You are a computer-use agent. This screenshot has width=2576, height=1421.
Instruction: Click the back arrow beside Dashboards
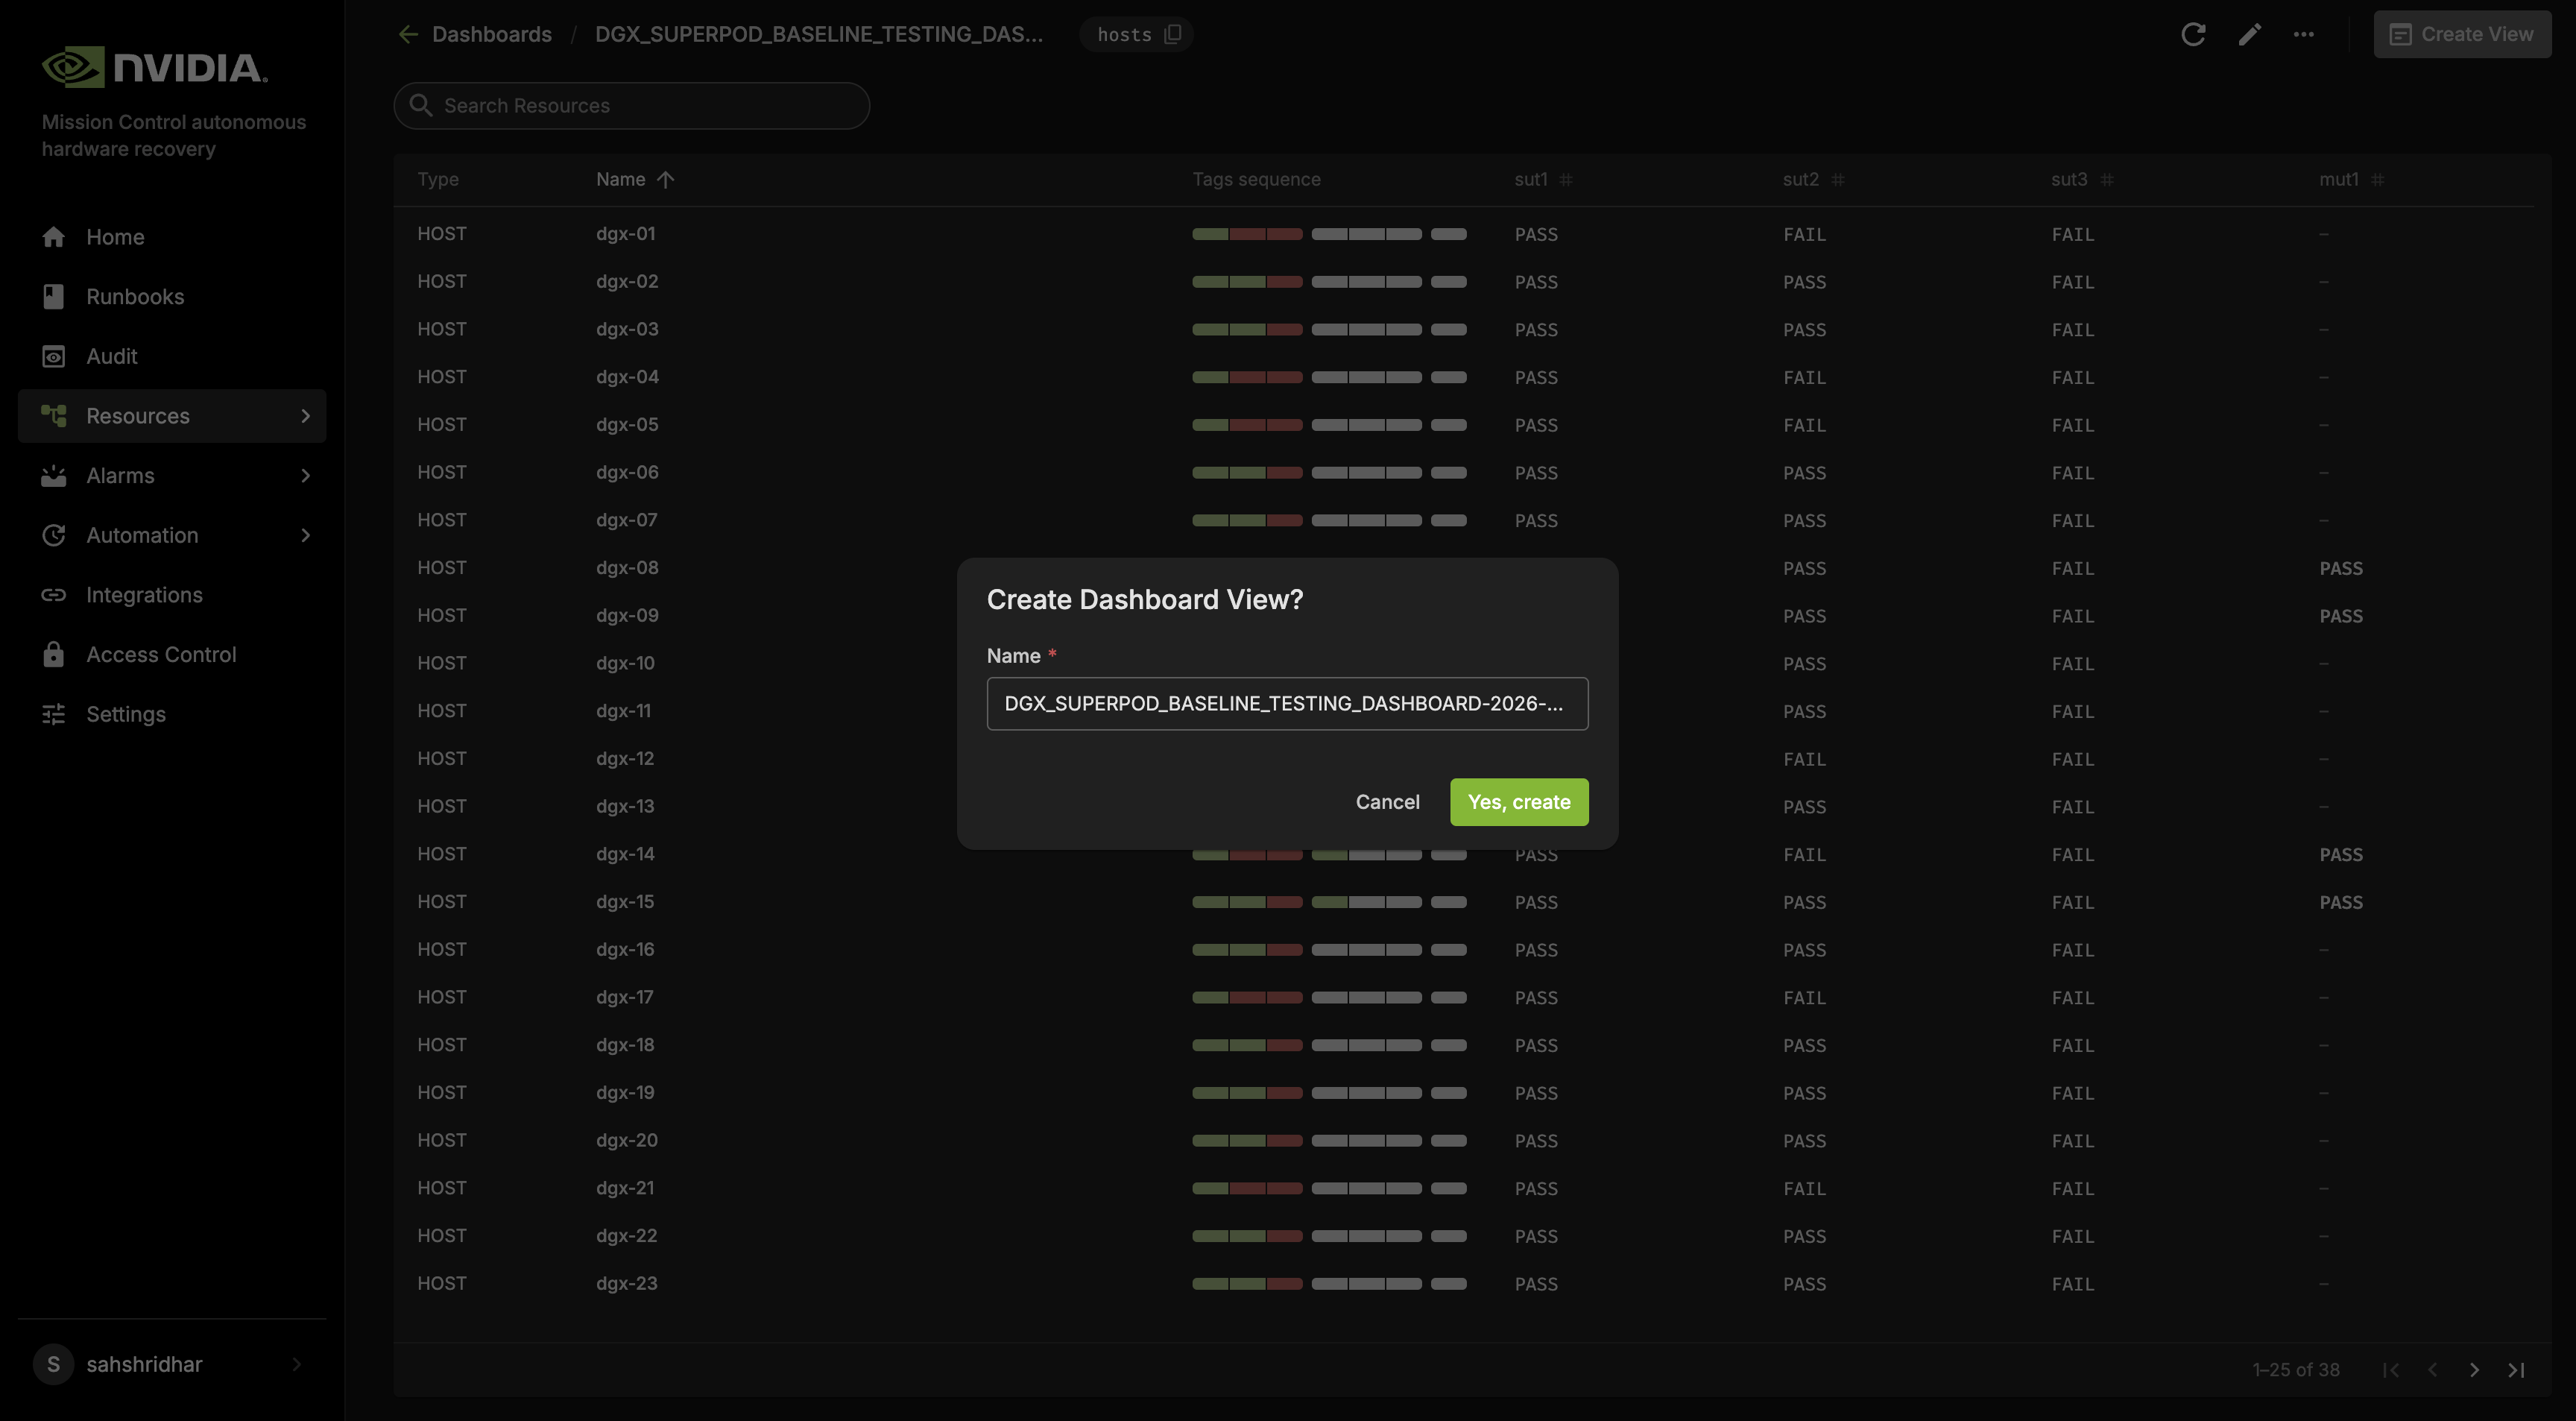coord(408,34)
